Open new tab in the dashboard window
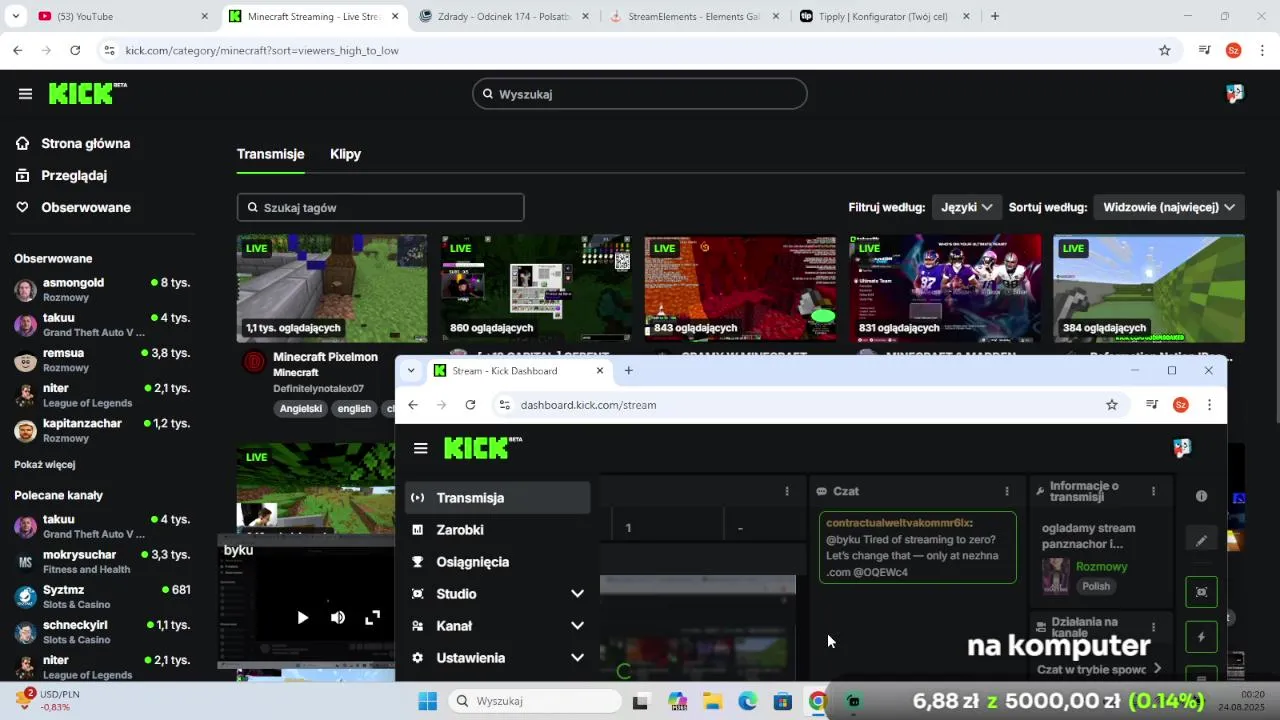Viewport: 1280px width, 720px height. click(x=628, y=370)
